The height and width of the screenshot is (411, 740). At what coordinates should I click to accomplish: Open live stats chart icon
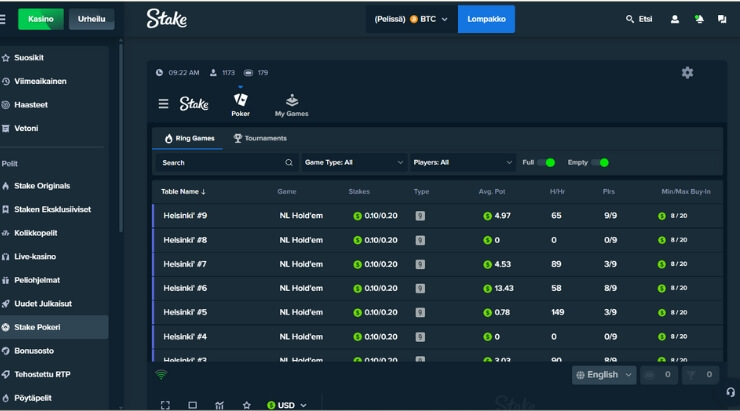[219, 405]
